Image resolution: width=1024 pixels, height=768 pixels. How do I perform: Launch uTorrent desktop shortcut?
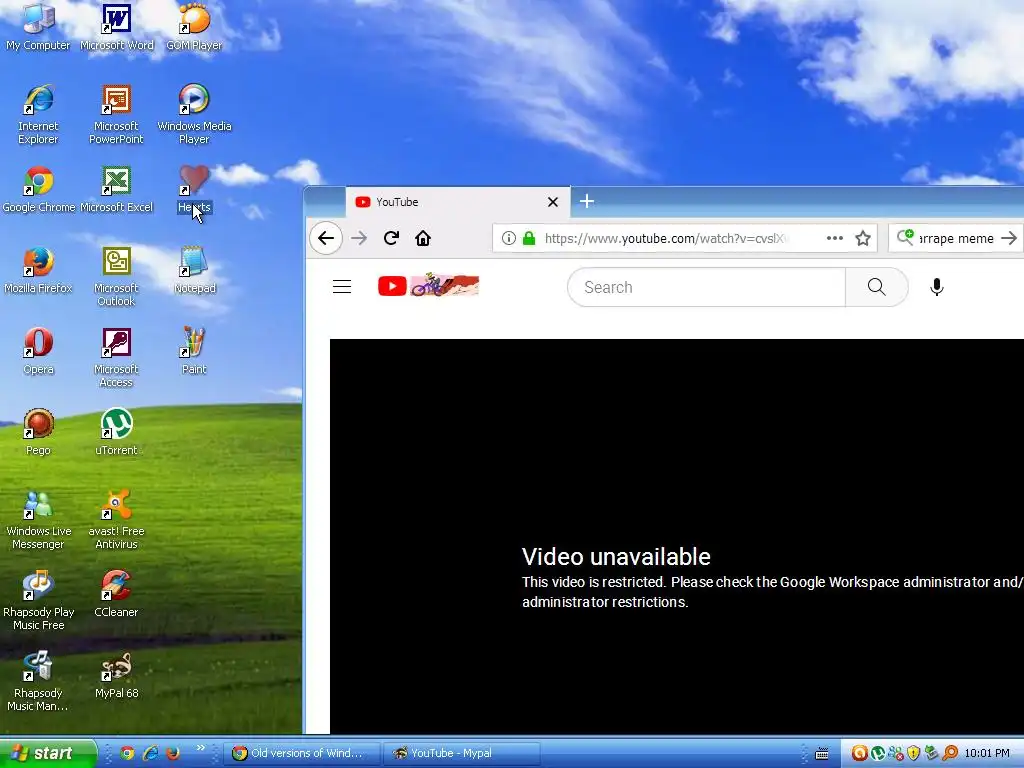click(116, 432)
